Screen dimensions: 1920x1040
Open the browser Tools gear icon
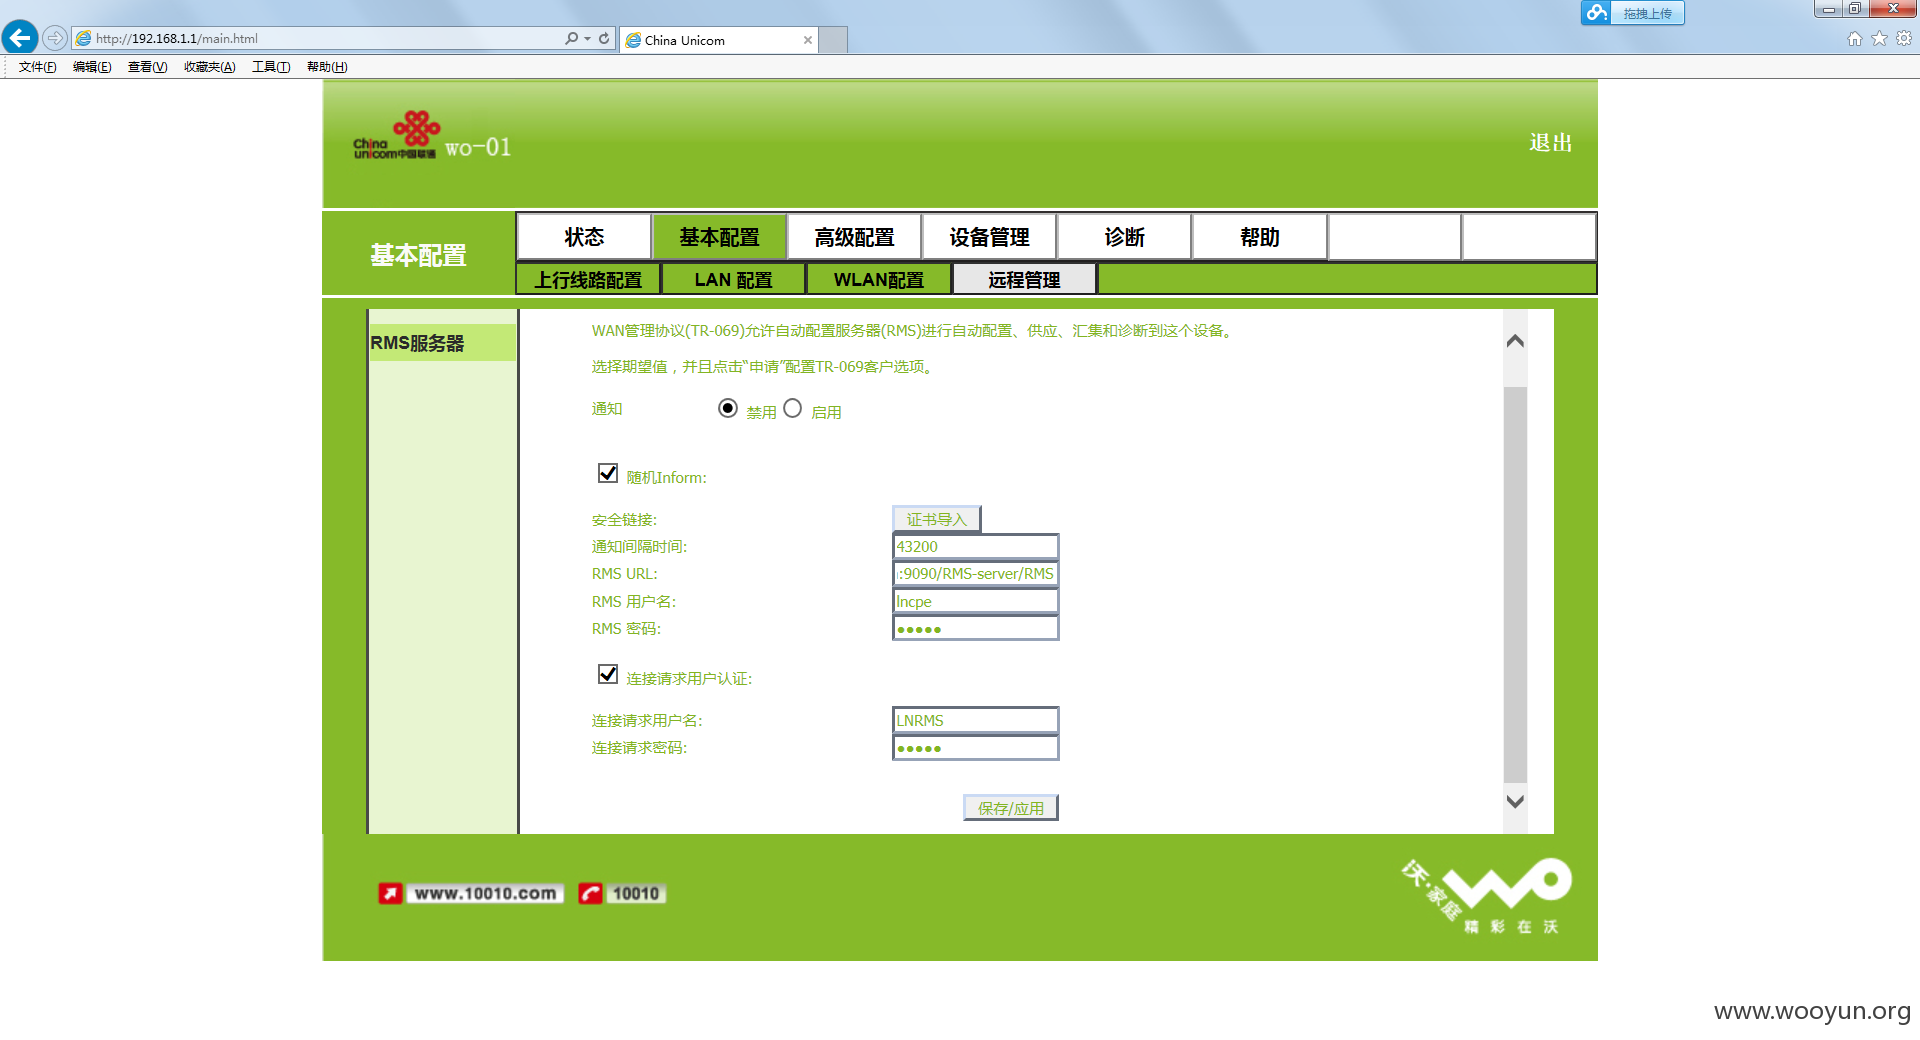(x=1904, y=38)
